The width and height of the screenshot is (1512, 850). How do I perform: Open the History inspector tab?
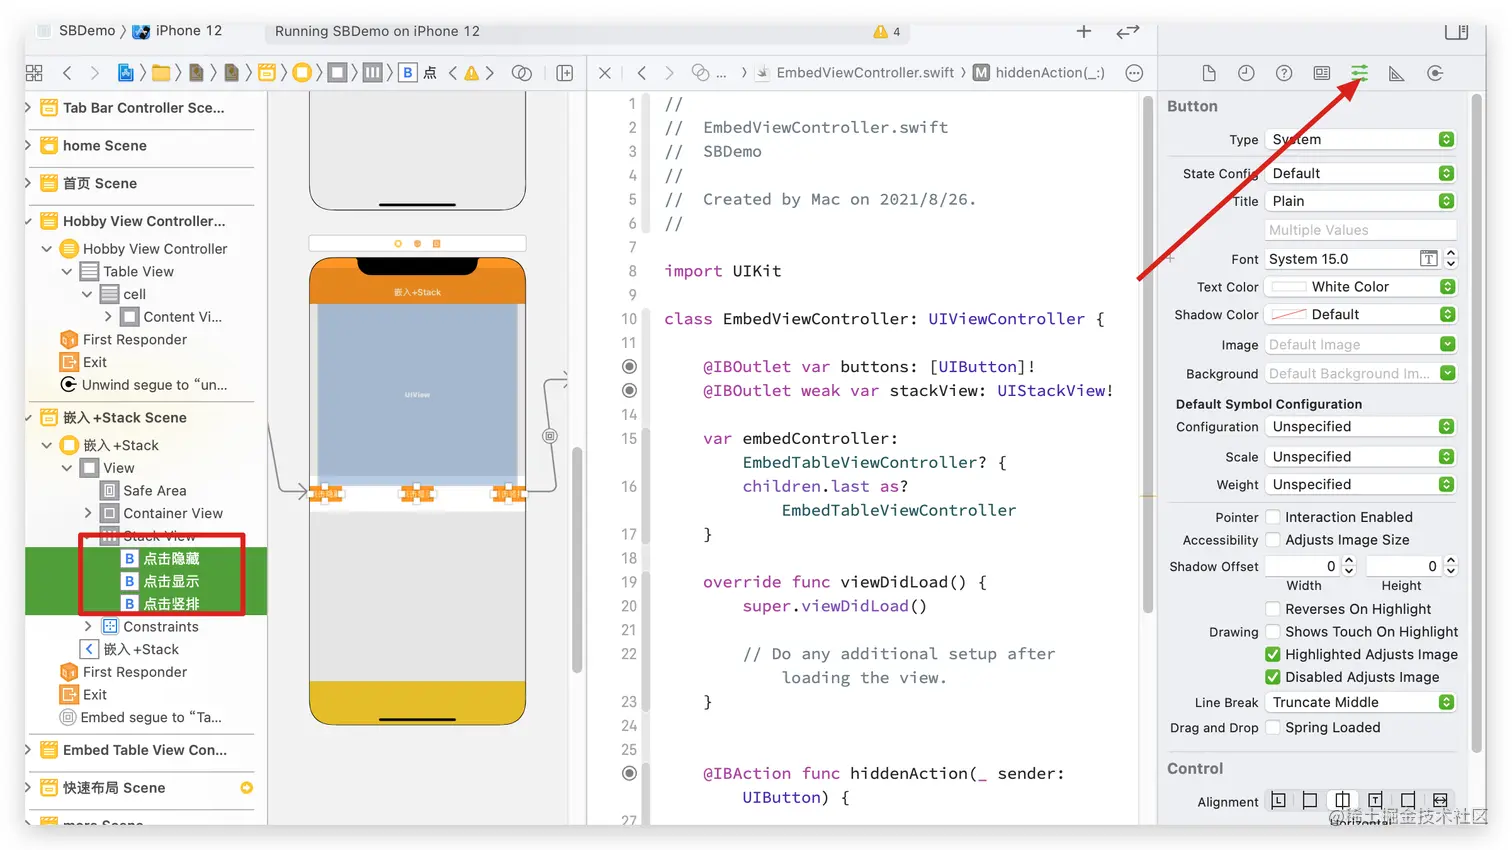point(1246,73)
